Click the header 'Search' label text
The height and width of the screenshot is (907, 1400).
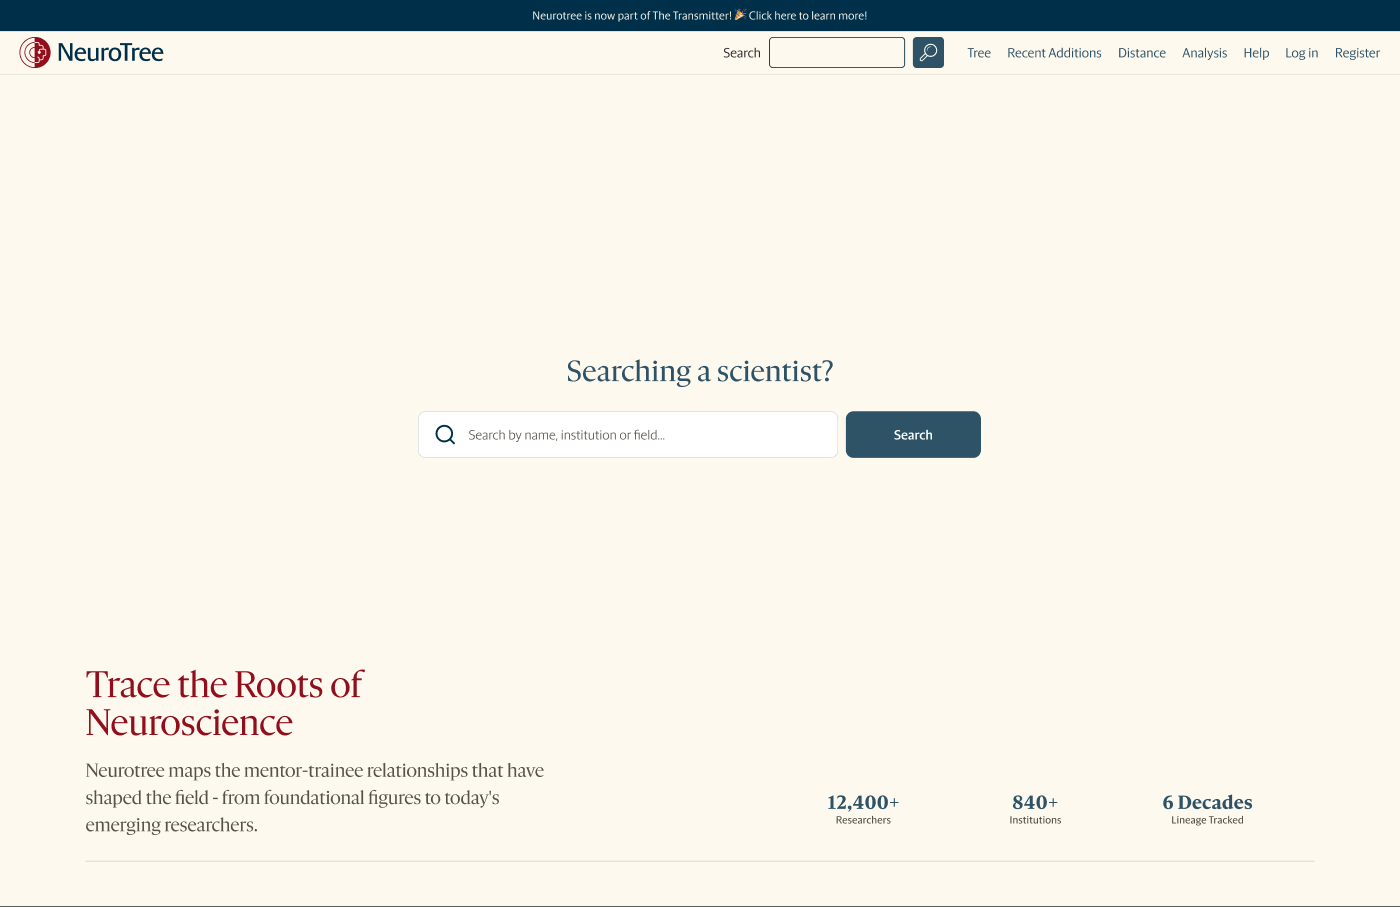coord(742,53)
